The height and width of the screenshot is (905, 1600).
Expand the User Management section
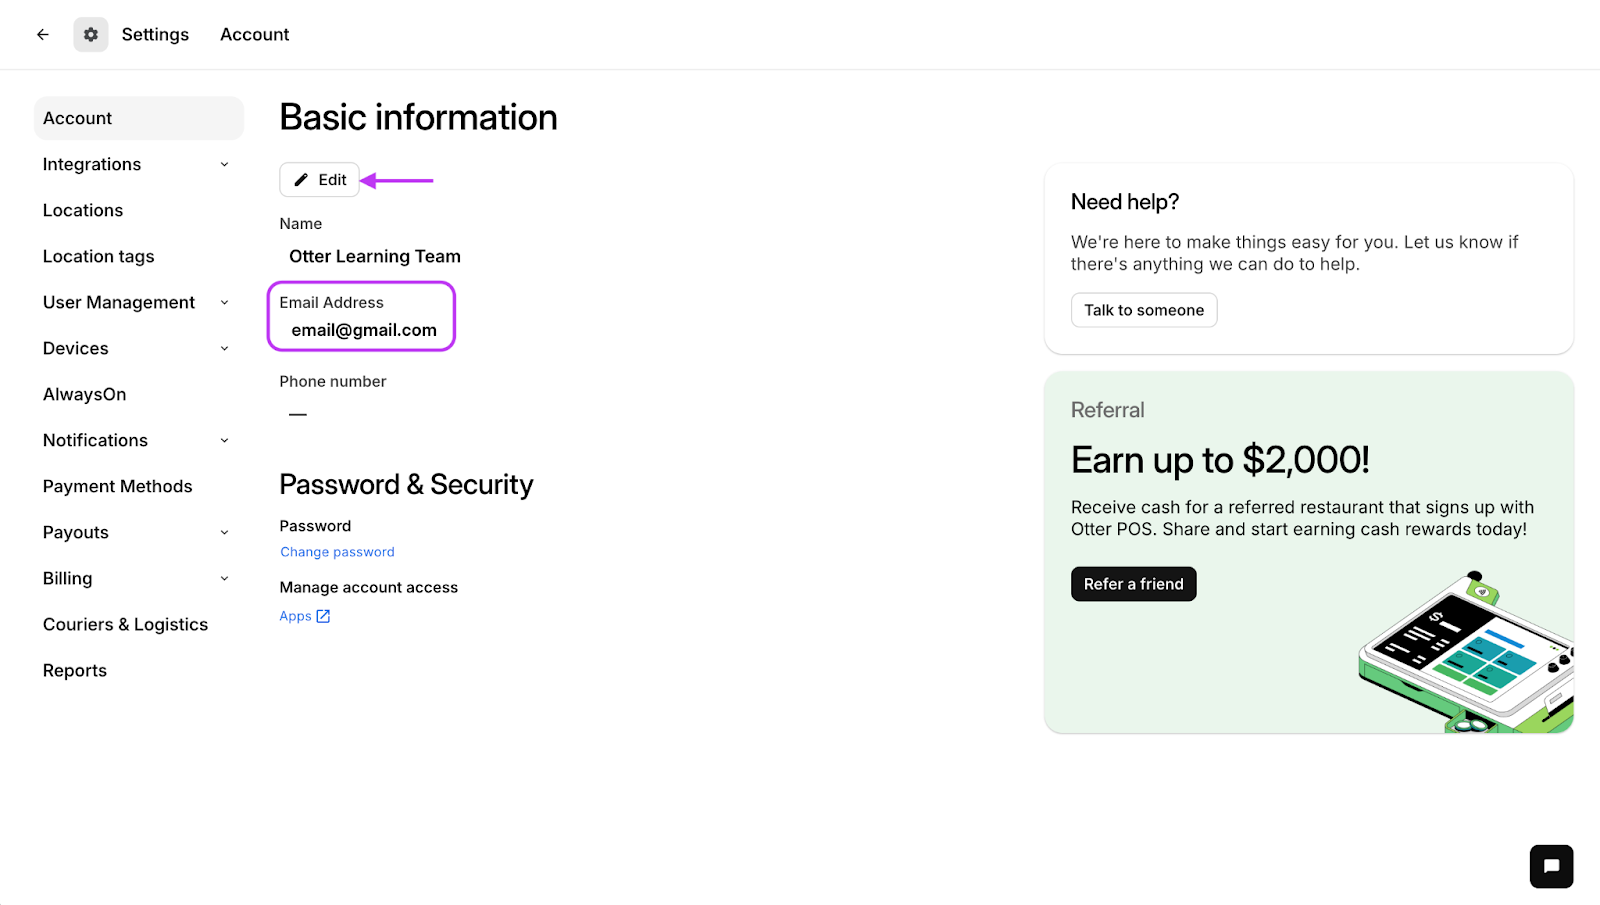(x=224, y=302)
